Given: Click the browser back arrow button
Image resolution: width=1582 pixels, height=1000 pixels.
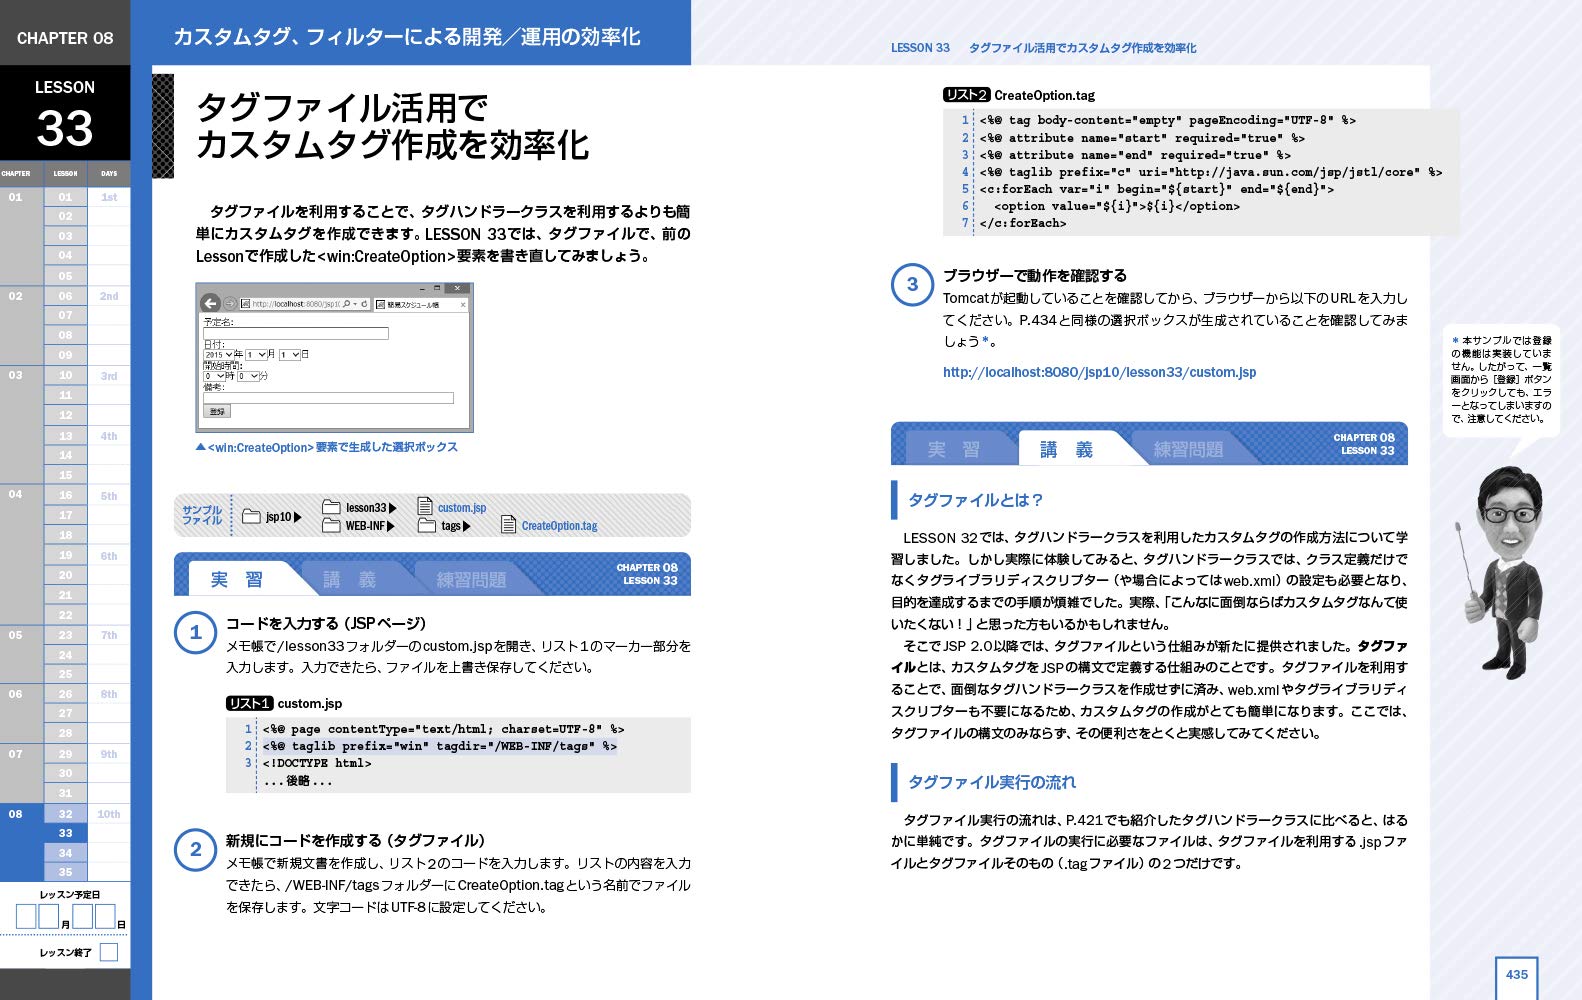Looking at the screenshot, I should point(210,303).
